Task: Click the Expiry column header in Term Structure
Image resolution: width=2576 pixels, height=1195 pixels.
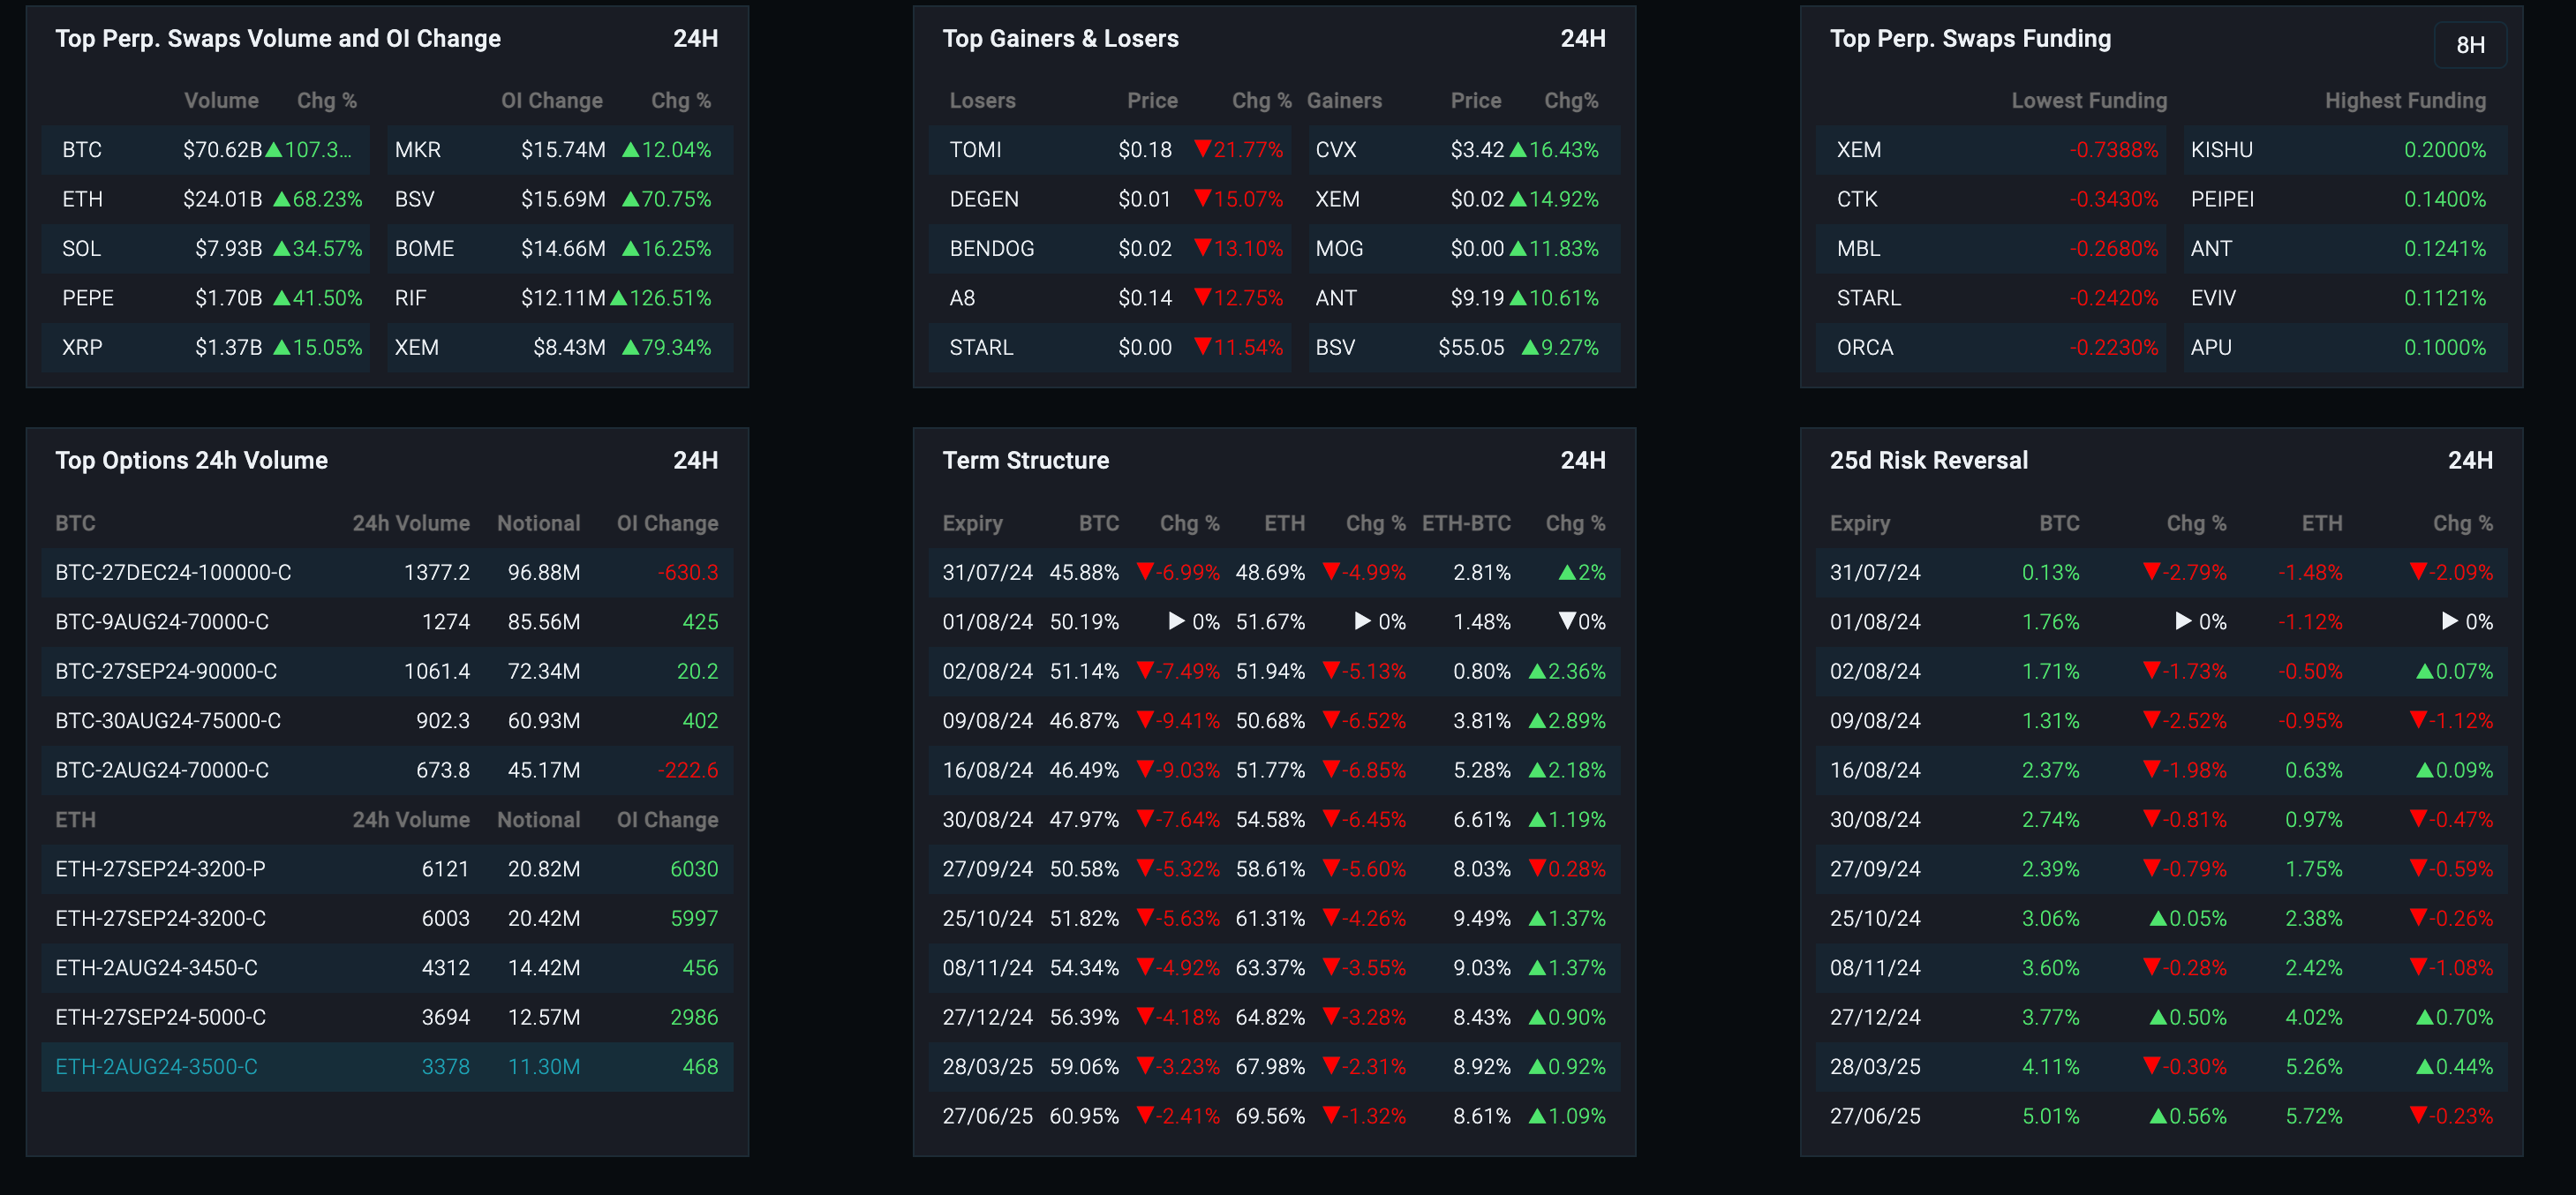Action: click(x=972, y=522)
